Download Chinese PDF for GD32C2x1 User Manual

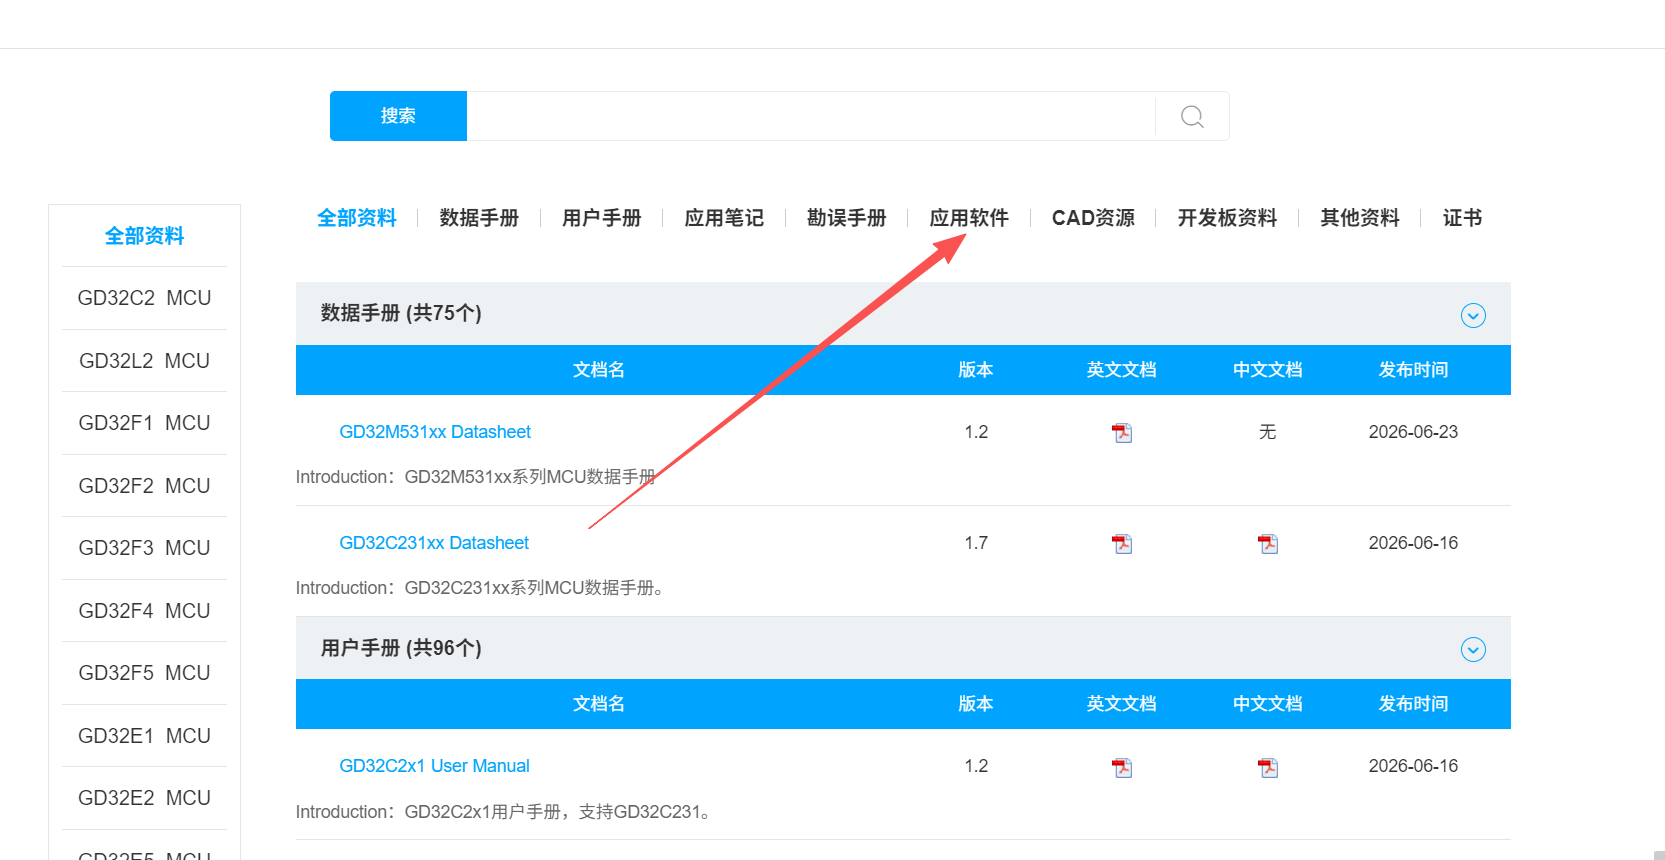pos(1268,767)
